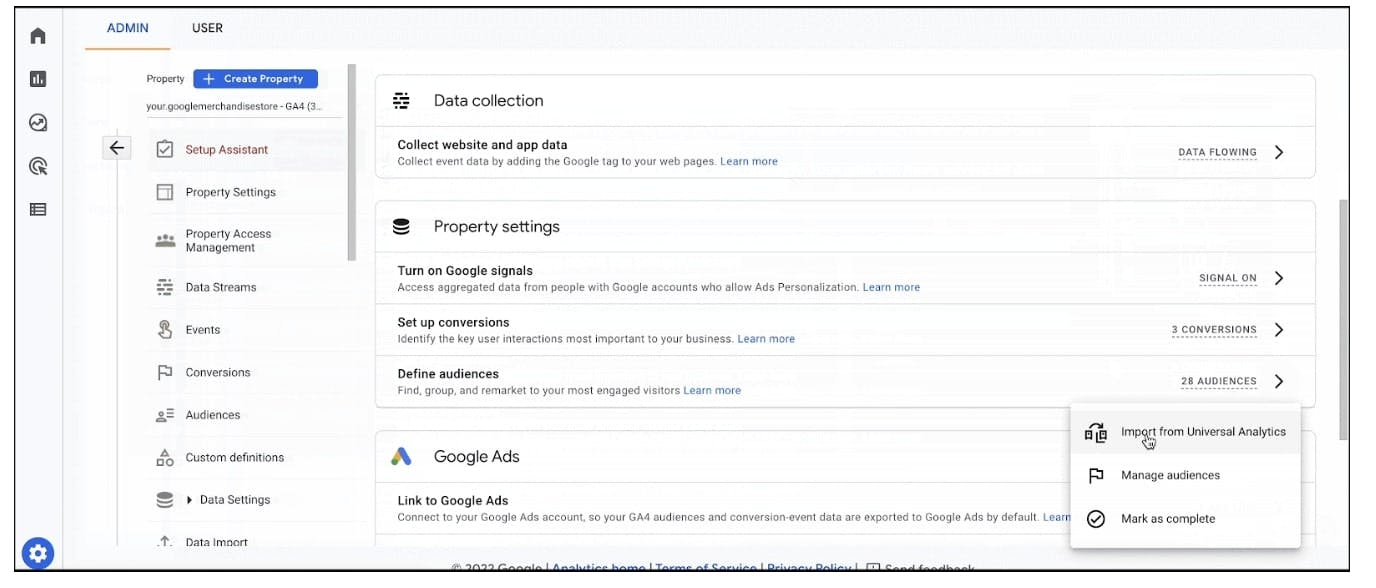Click 'Link to Google Ads' title
1376x588 pixels.
tap(453, 501)
